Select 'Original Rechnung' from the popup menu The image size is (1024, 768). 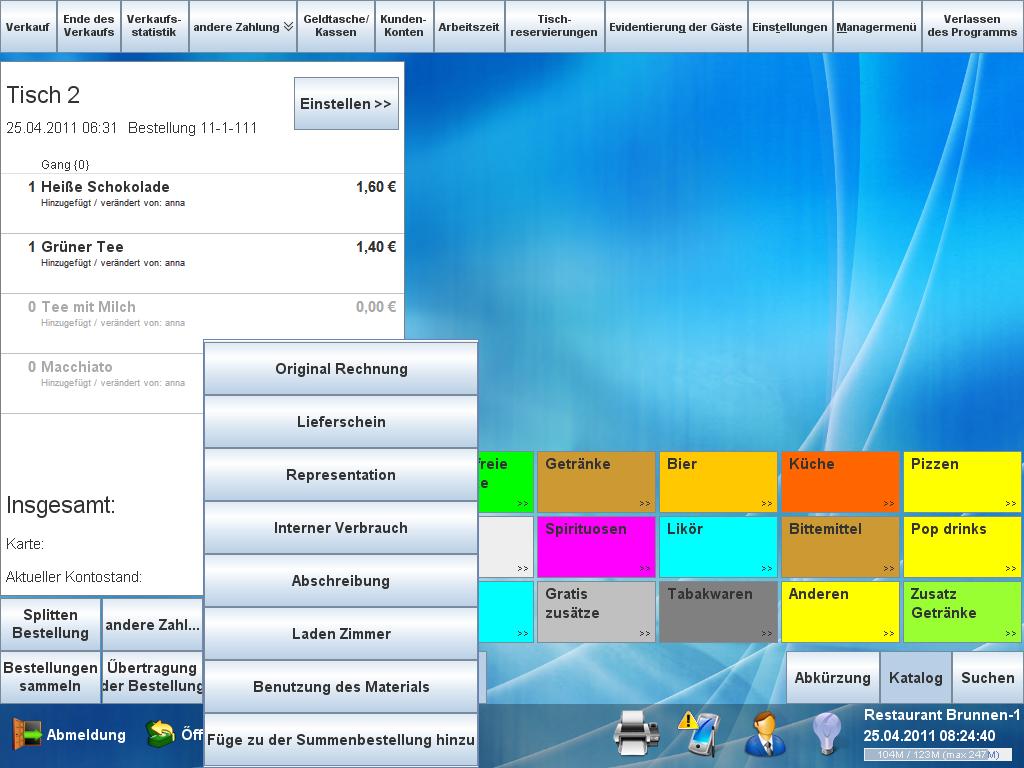coord(341,369)
